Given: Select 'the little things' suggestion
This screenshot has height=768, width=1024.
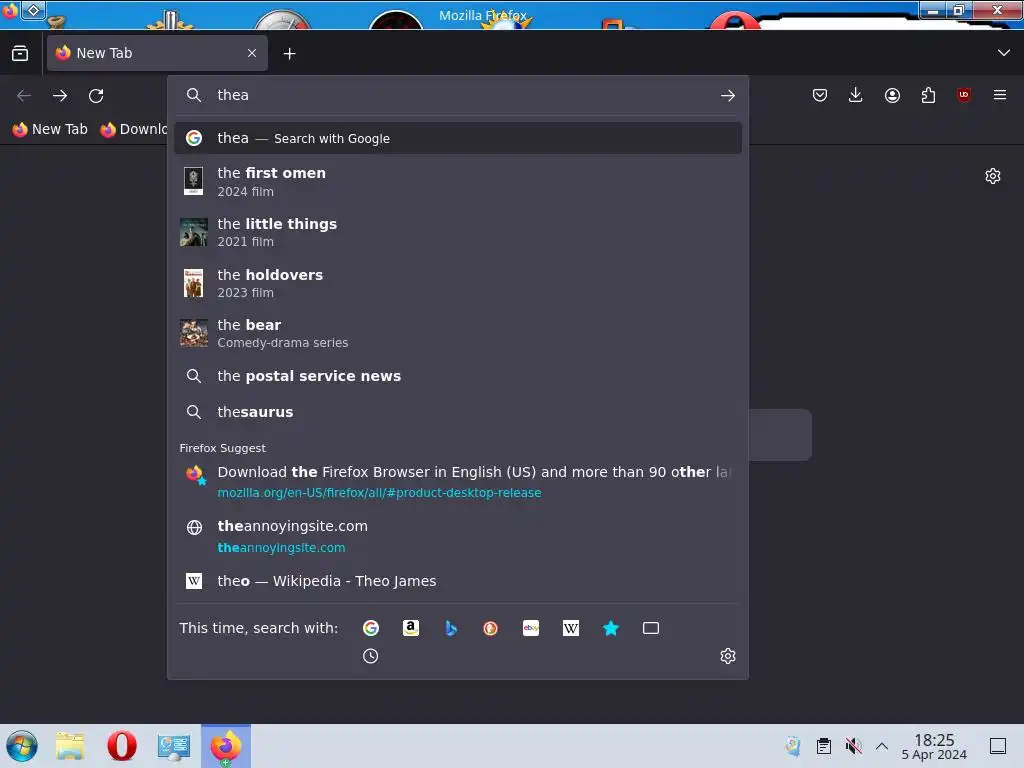Looking at the screenshot, I should coord(458,232).
